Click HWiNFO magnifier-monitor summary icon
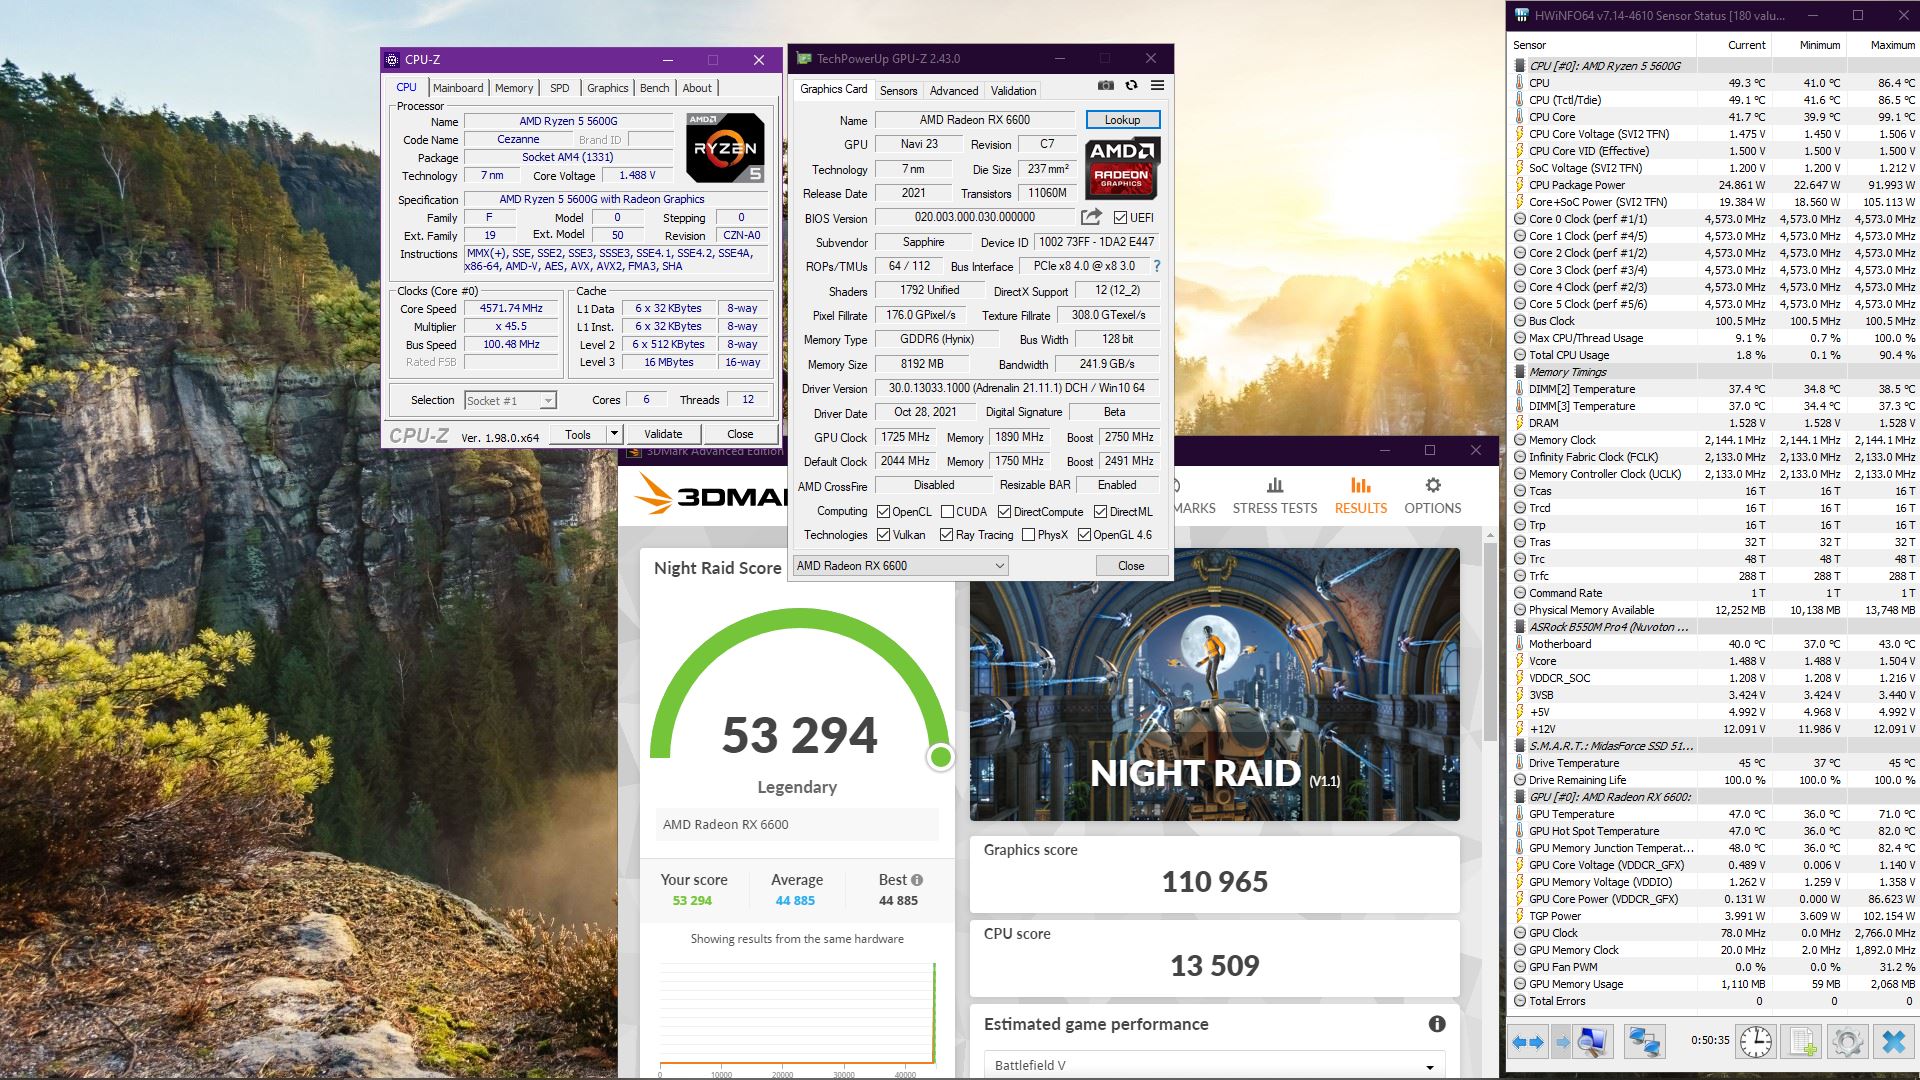Image resolution: width=1920 pixels, height=1080 pixels. [x=1592, y=1042]
